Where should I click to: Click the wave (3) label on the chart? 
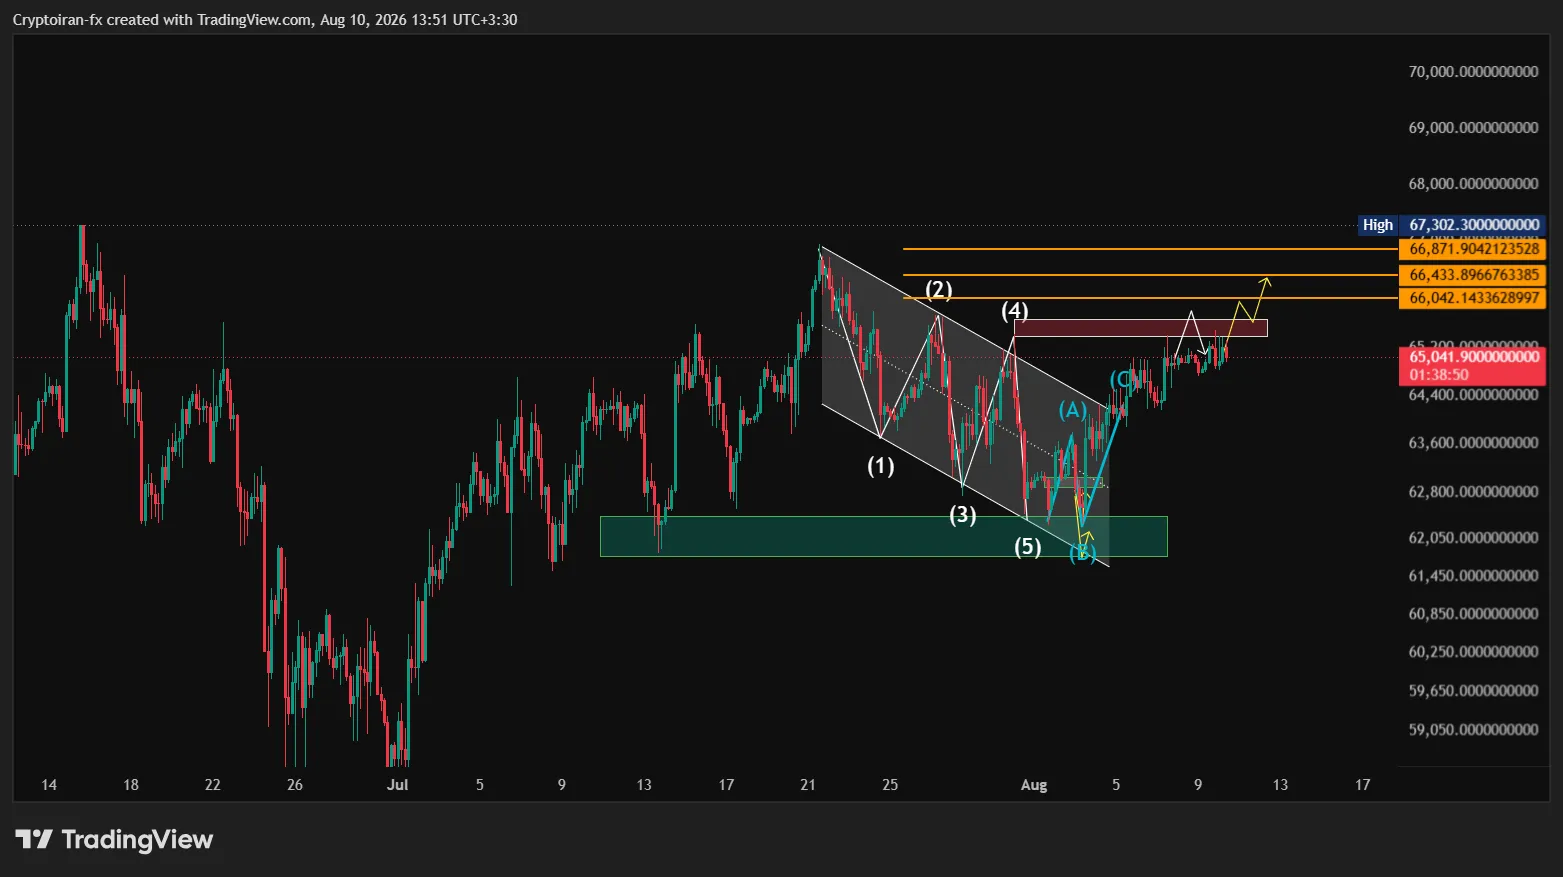963,515
